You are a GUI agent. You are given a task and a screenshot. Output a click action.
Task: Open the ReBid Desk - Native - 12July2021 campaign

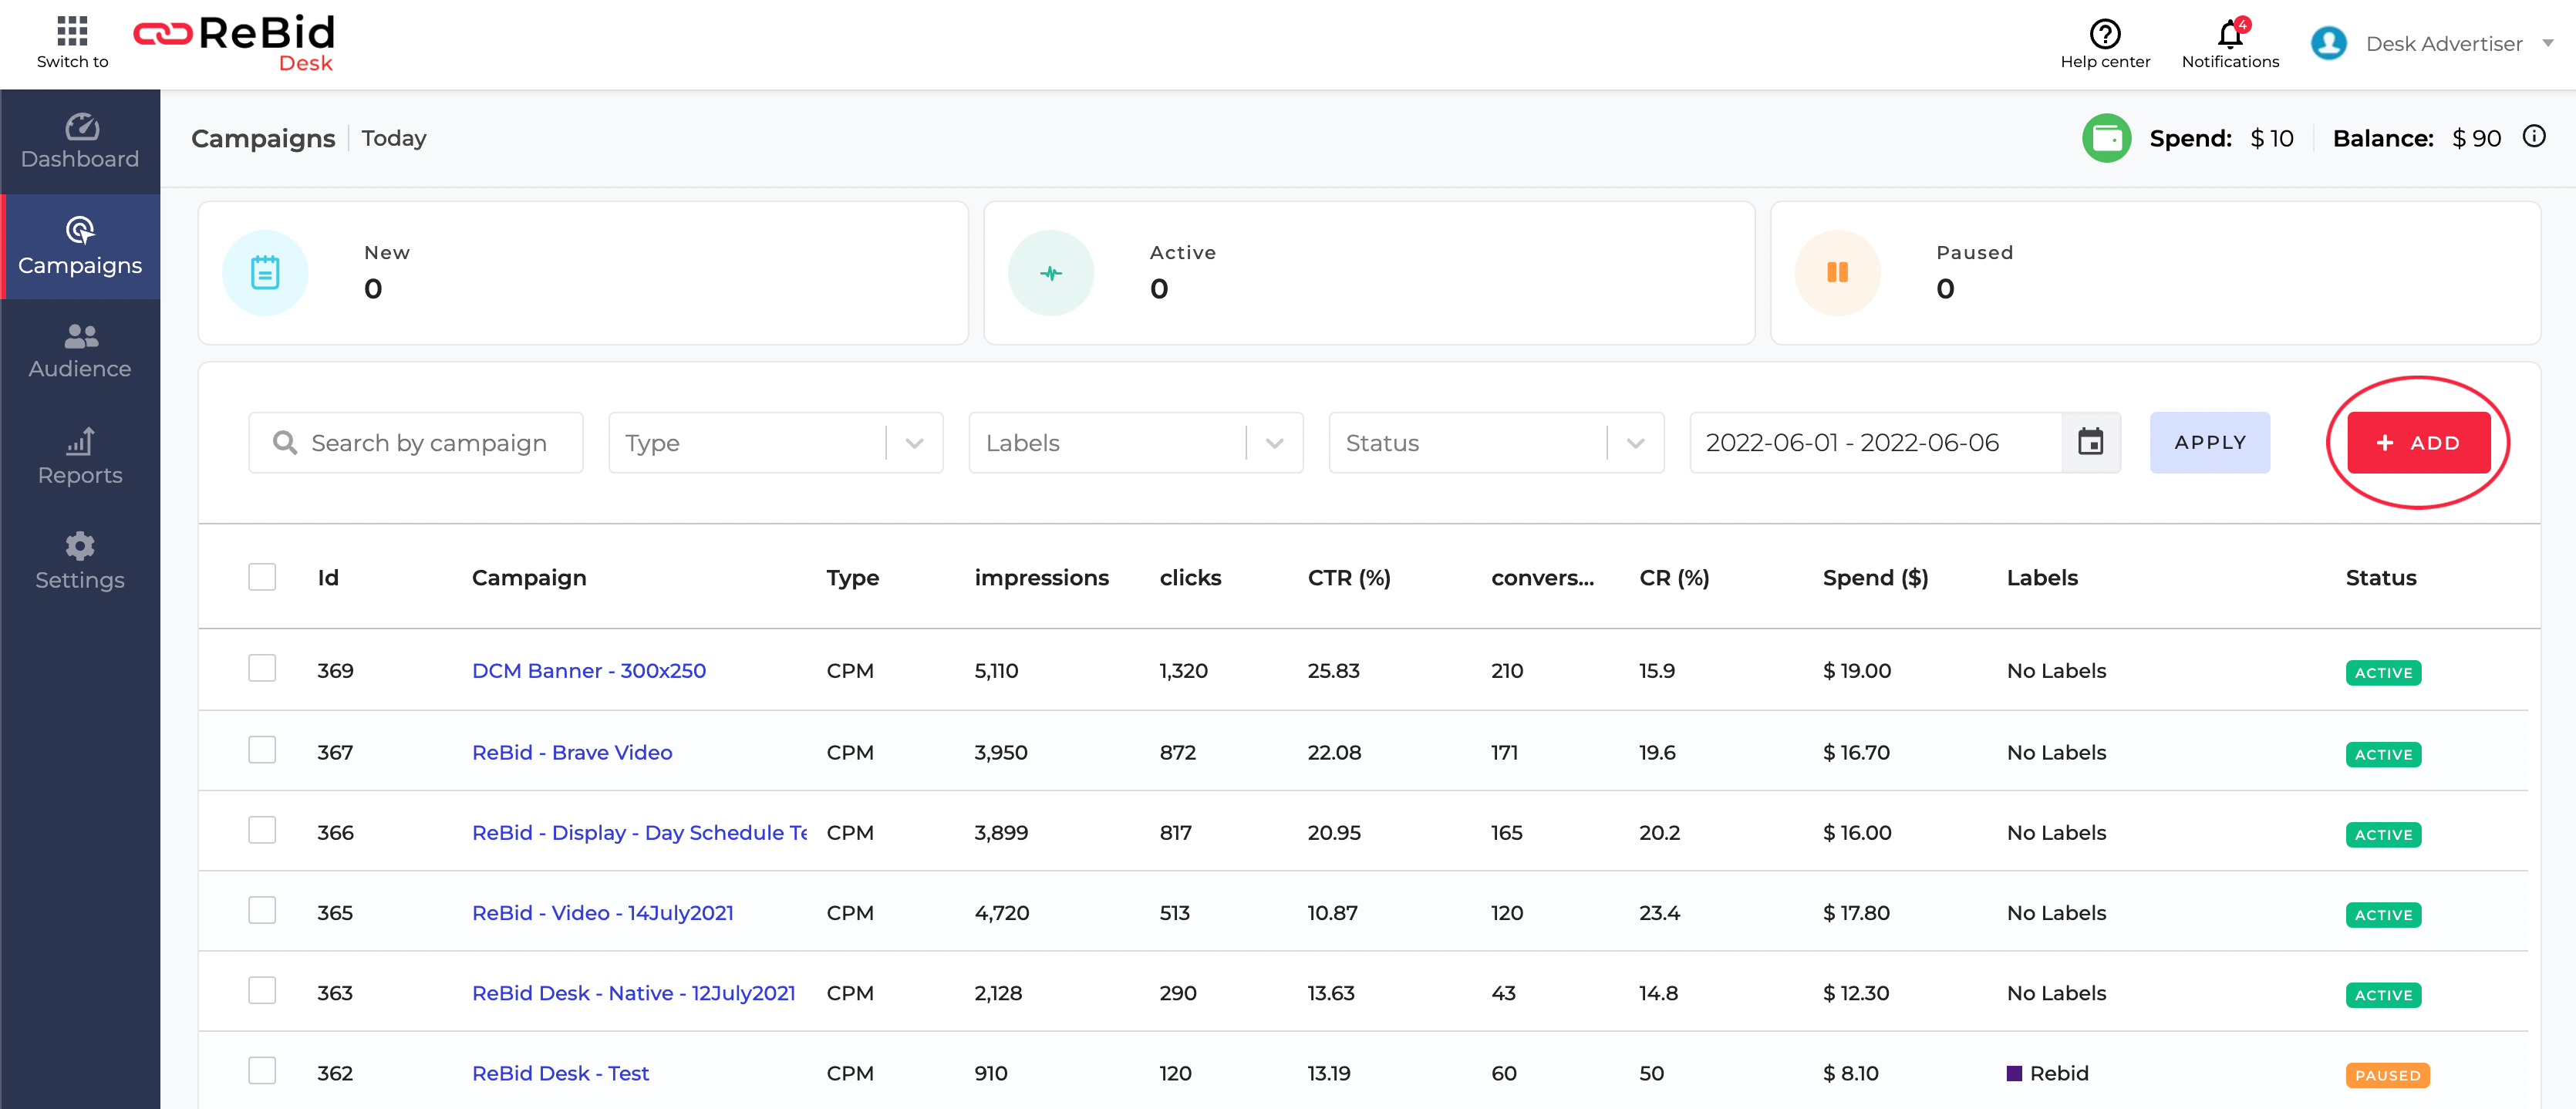(x=633, y=993)
